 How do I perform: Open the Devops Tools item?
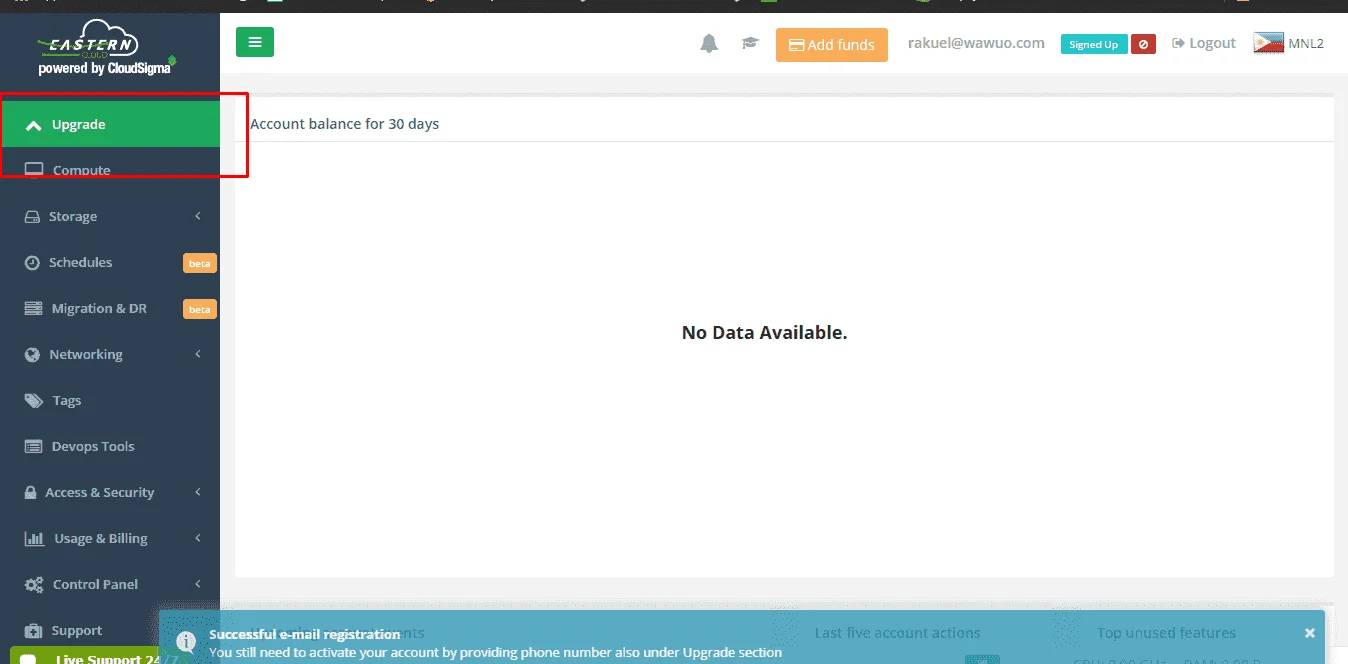(x=110, y=446)
